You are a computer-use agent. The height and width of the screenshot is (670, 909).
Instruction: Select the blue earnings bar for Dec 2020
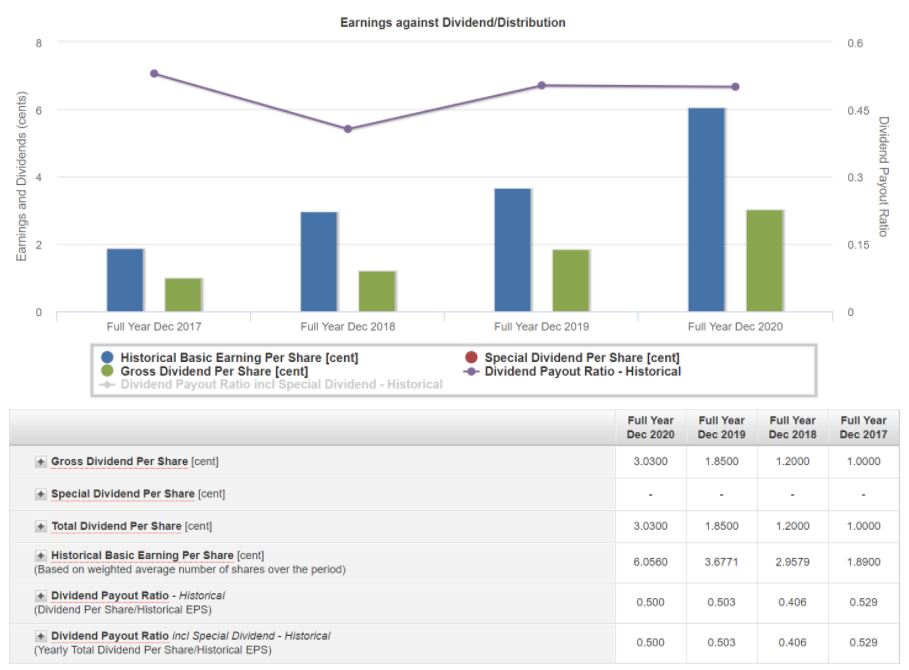click(x=706, y=210)
